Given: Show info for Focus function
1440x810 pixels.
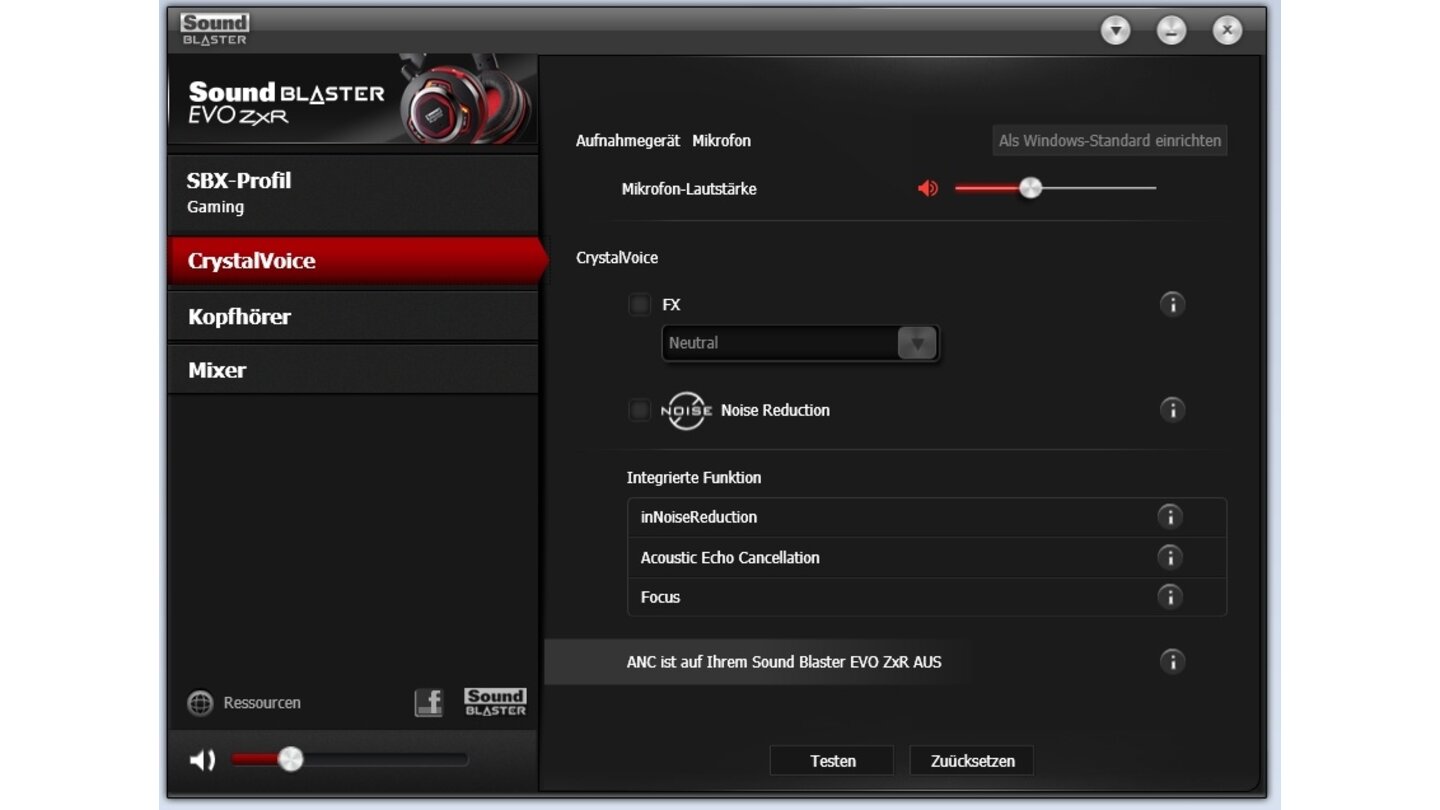Looking at the screenshot, I should [1169, 596].
